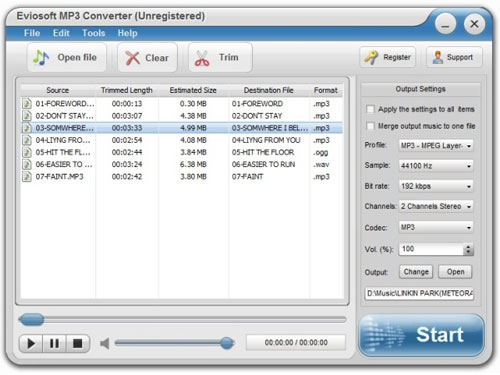
Task: Click the Stop button
Action: (x=78, y=343)
